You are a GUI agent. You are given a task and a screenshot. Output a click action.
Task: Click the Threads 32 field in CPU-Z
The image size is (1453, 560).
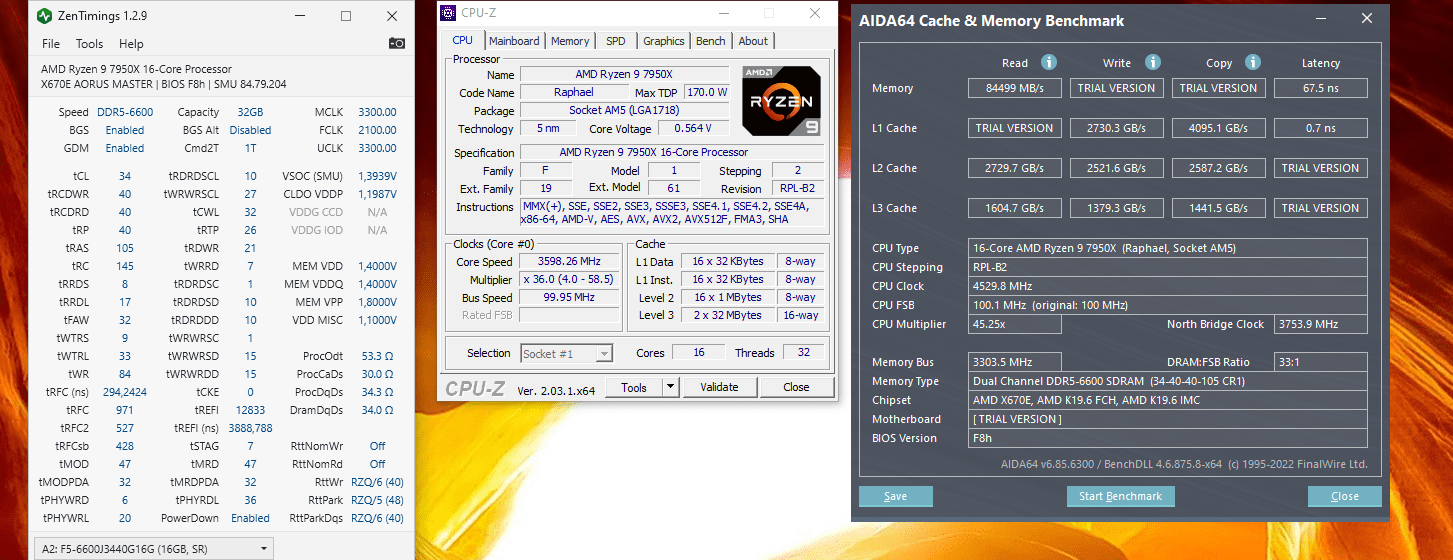coord(804,352)
